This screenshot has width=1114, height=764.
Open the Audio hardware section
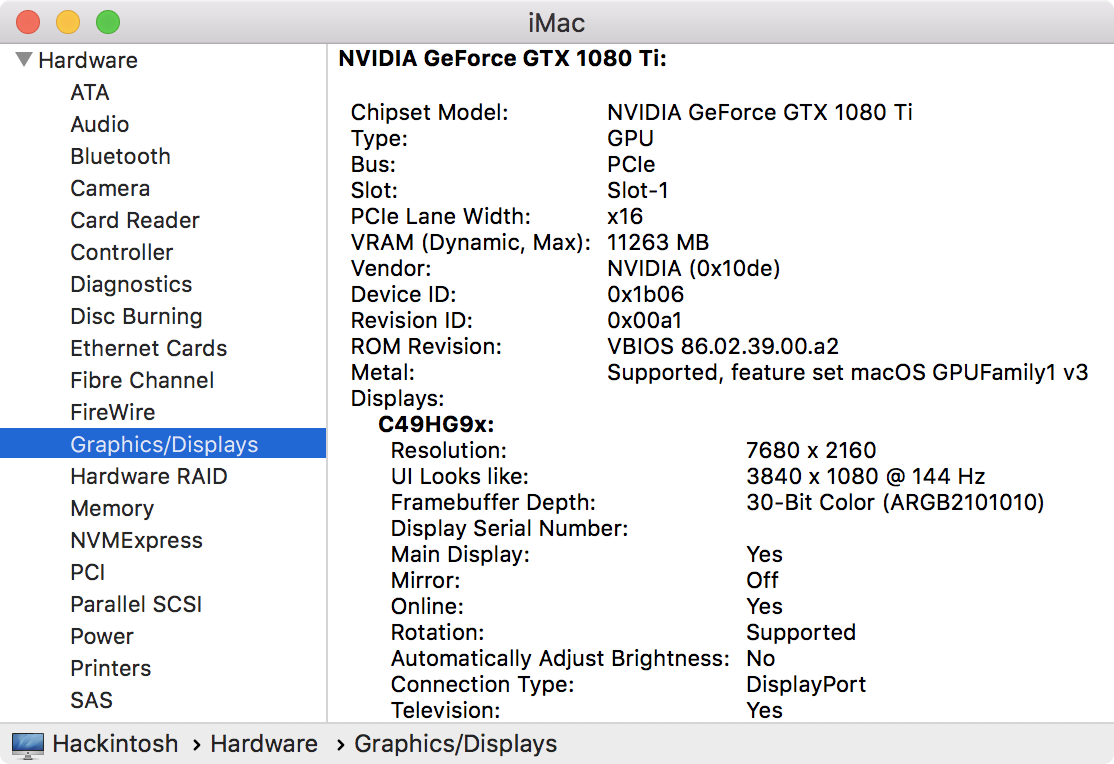pos(100,124)
